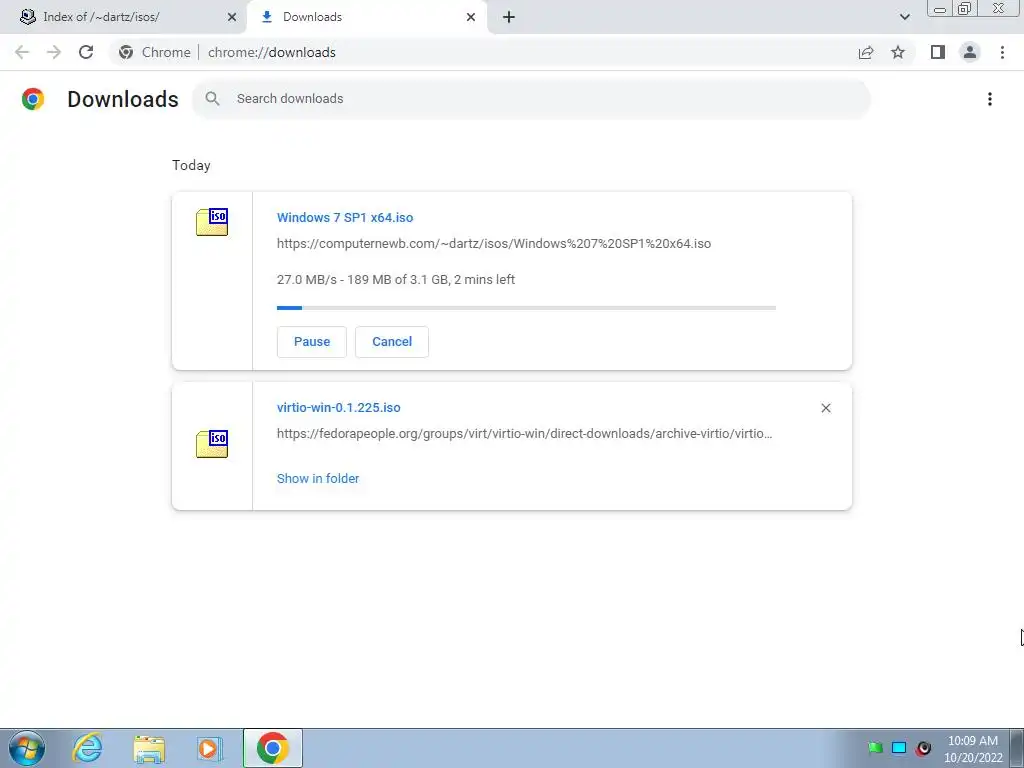Open Chrome's three-dot main menu
This screenshot has width=1024, height=768.
coord(1002,52)
